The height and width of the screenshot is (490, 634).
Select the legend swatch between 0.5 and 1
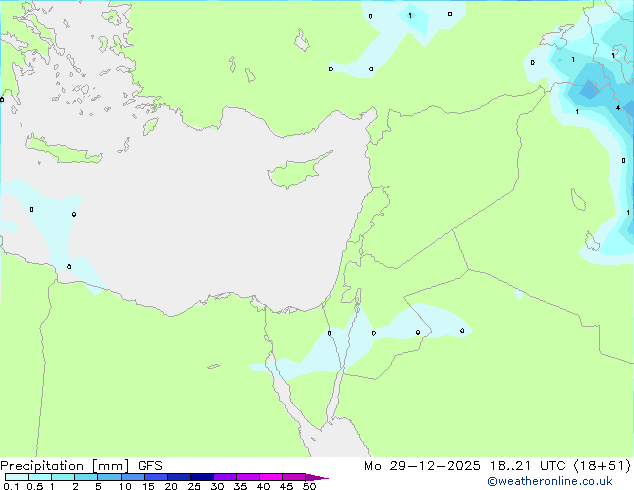point(40,477)
